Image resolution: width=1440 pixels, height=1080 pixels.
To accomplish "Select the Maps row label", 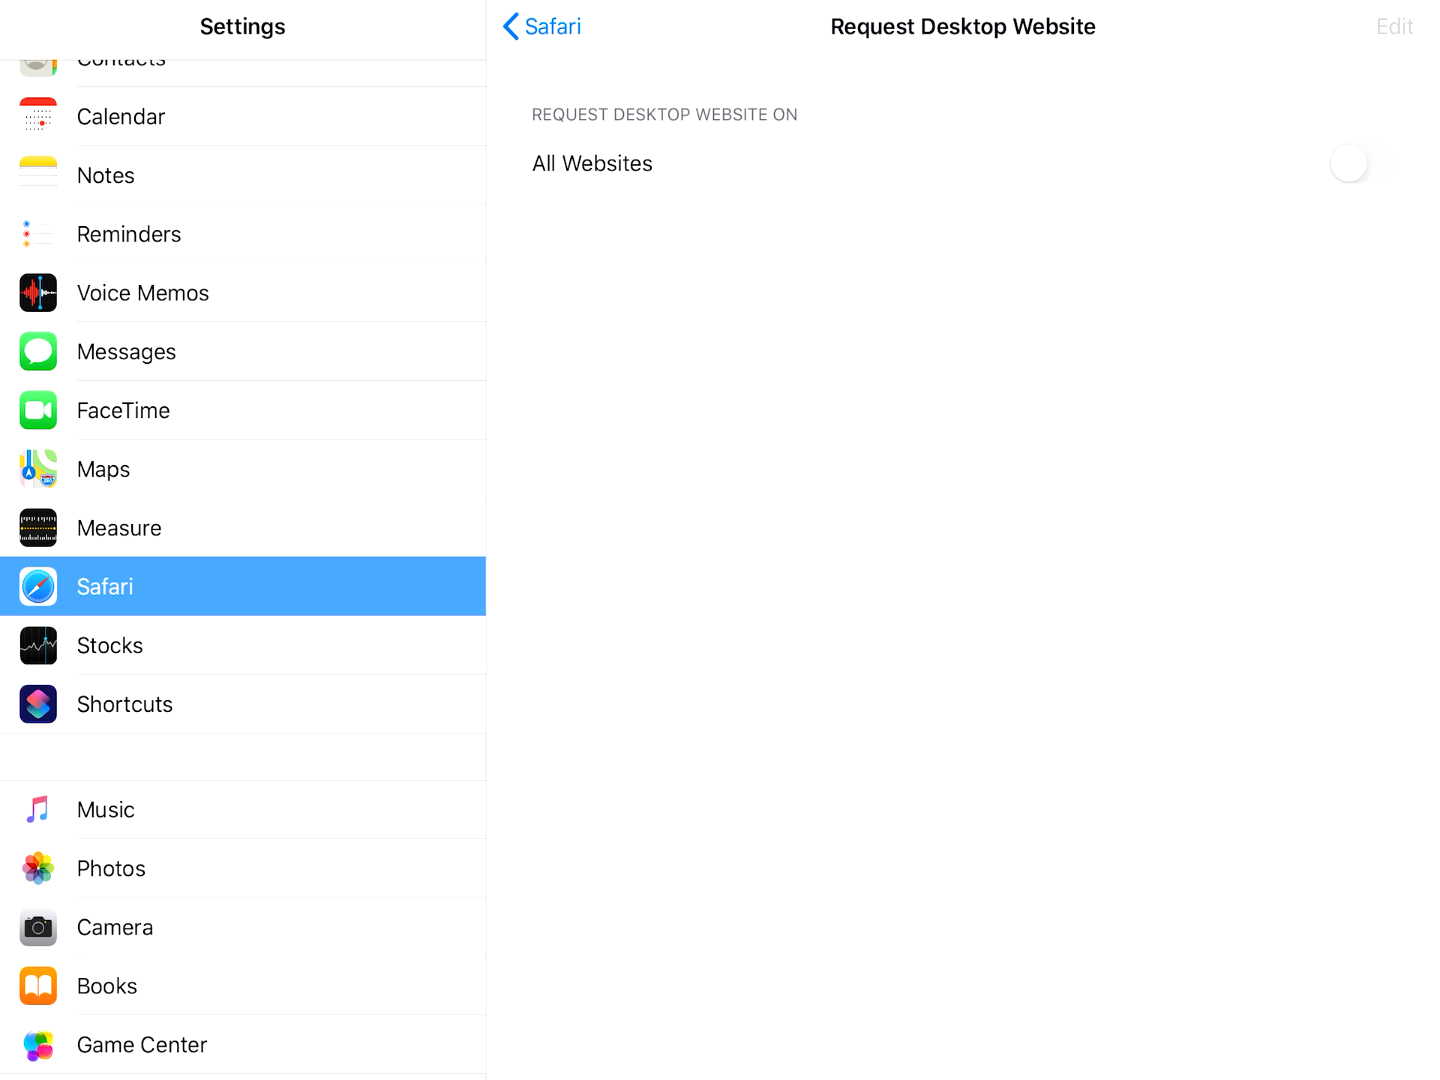I will point(104,469).
